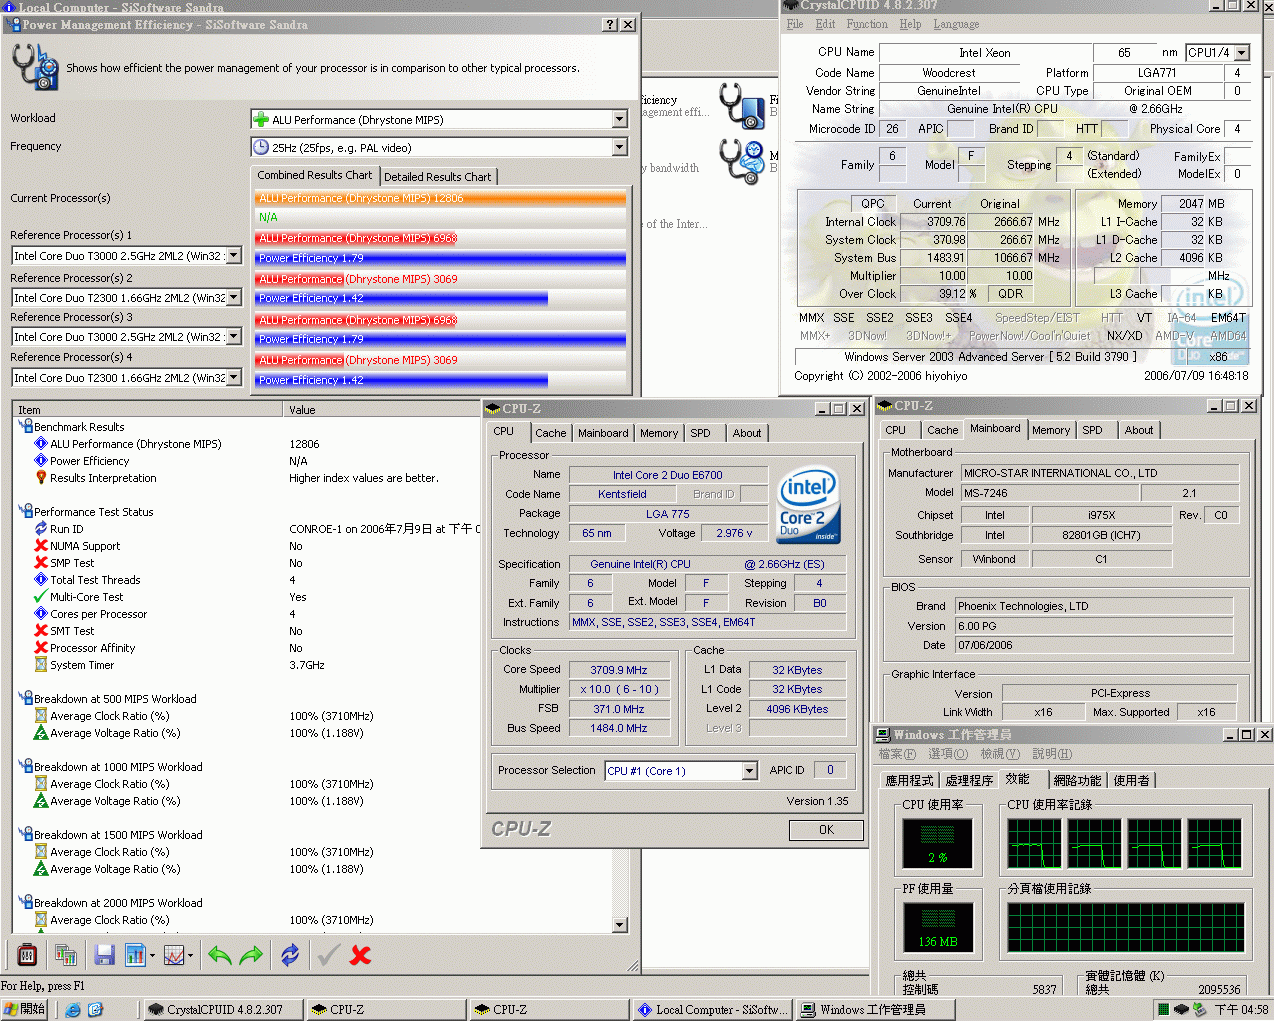Click the bar chart icon in Sandra toolbar

point(135,955)
